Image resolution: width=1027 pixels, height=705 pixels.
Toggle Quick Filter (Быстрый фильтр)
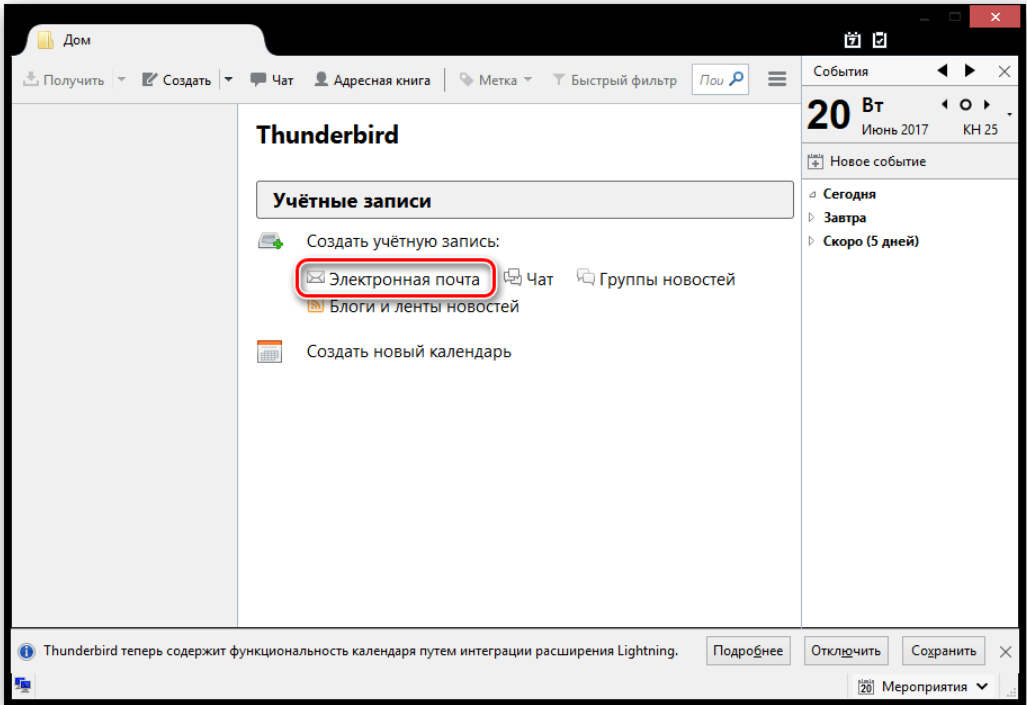[x=614, y=80]
